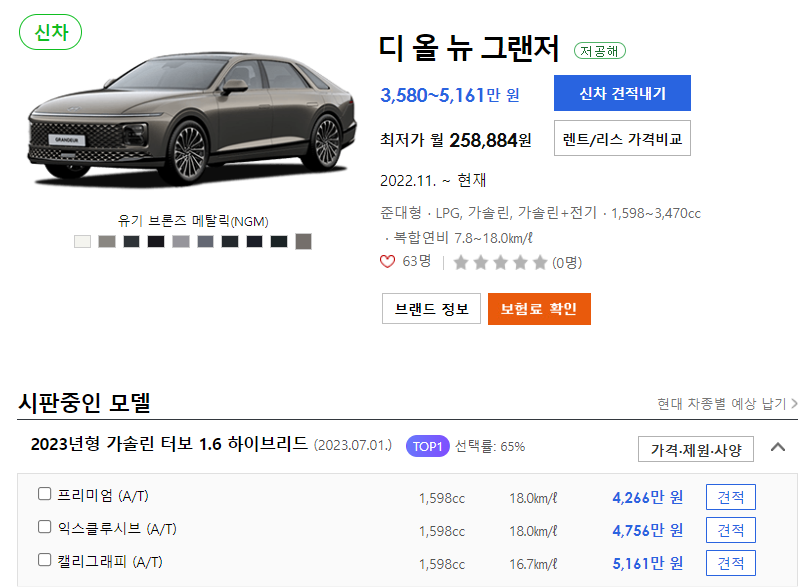Tick the 익스클루시브 (A/T) checkbox
Viewport: 808px width, 588px height.
[45, 527]
